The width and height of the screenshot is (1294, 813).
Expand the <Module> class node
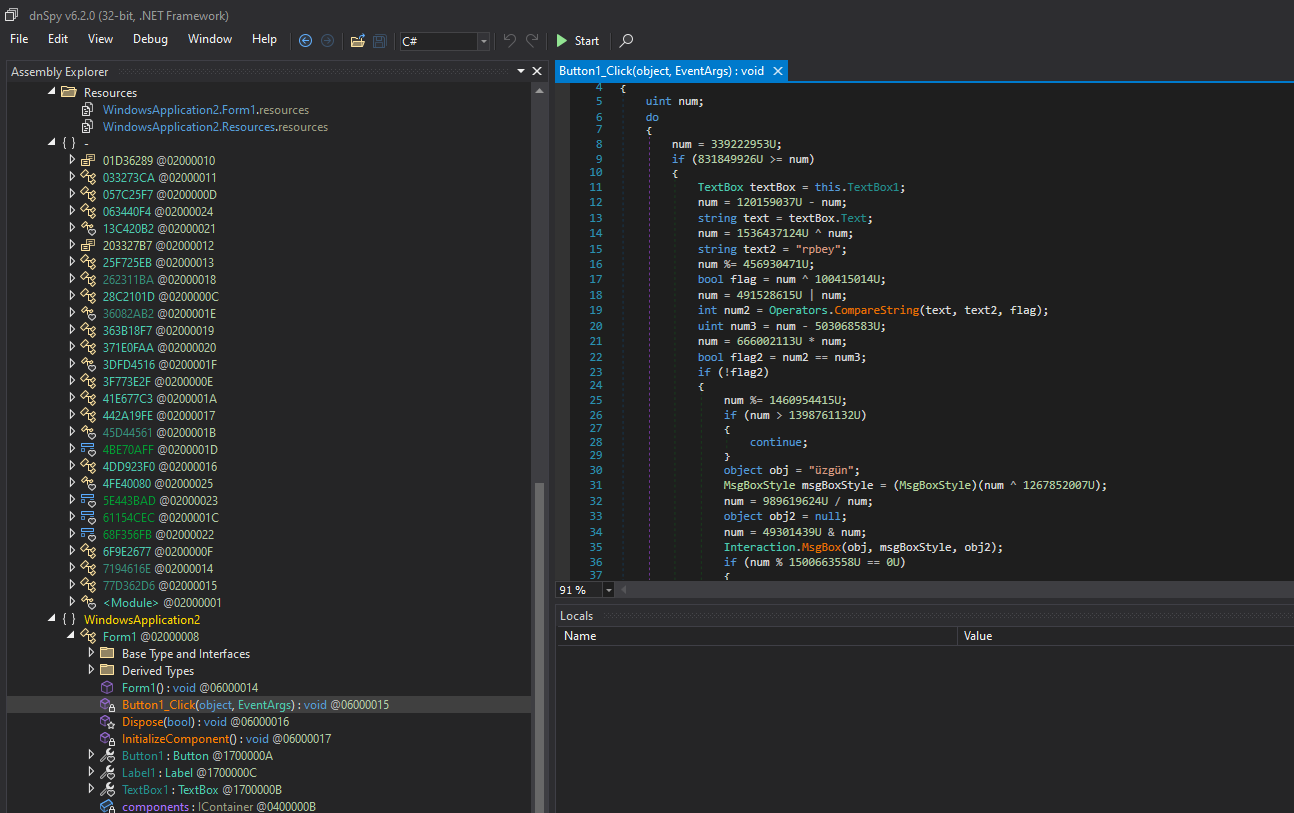pyautogui.click(x=71, y=602)
